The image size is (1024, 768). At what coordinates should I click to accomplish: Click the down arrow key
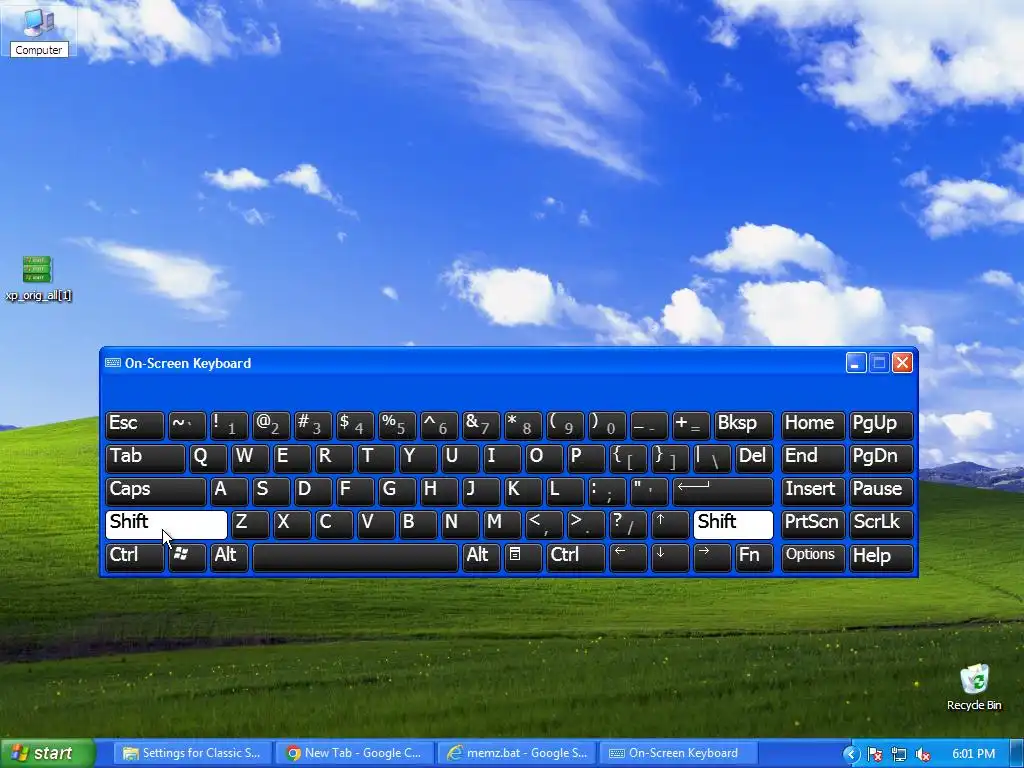coord(669,557)
